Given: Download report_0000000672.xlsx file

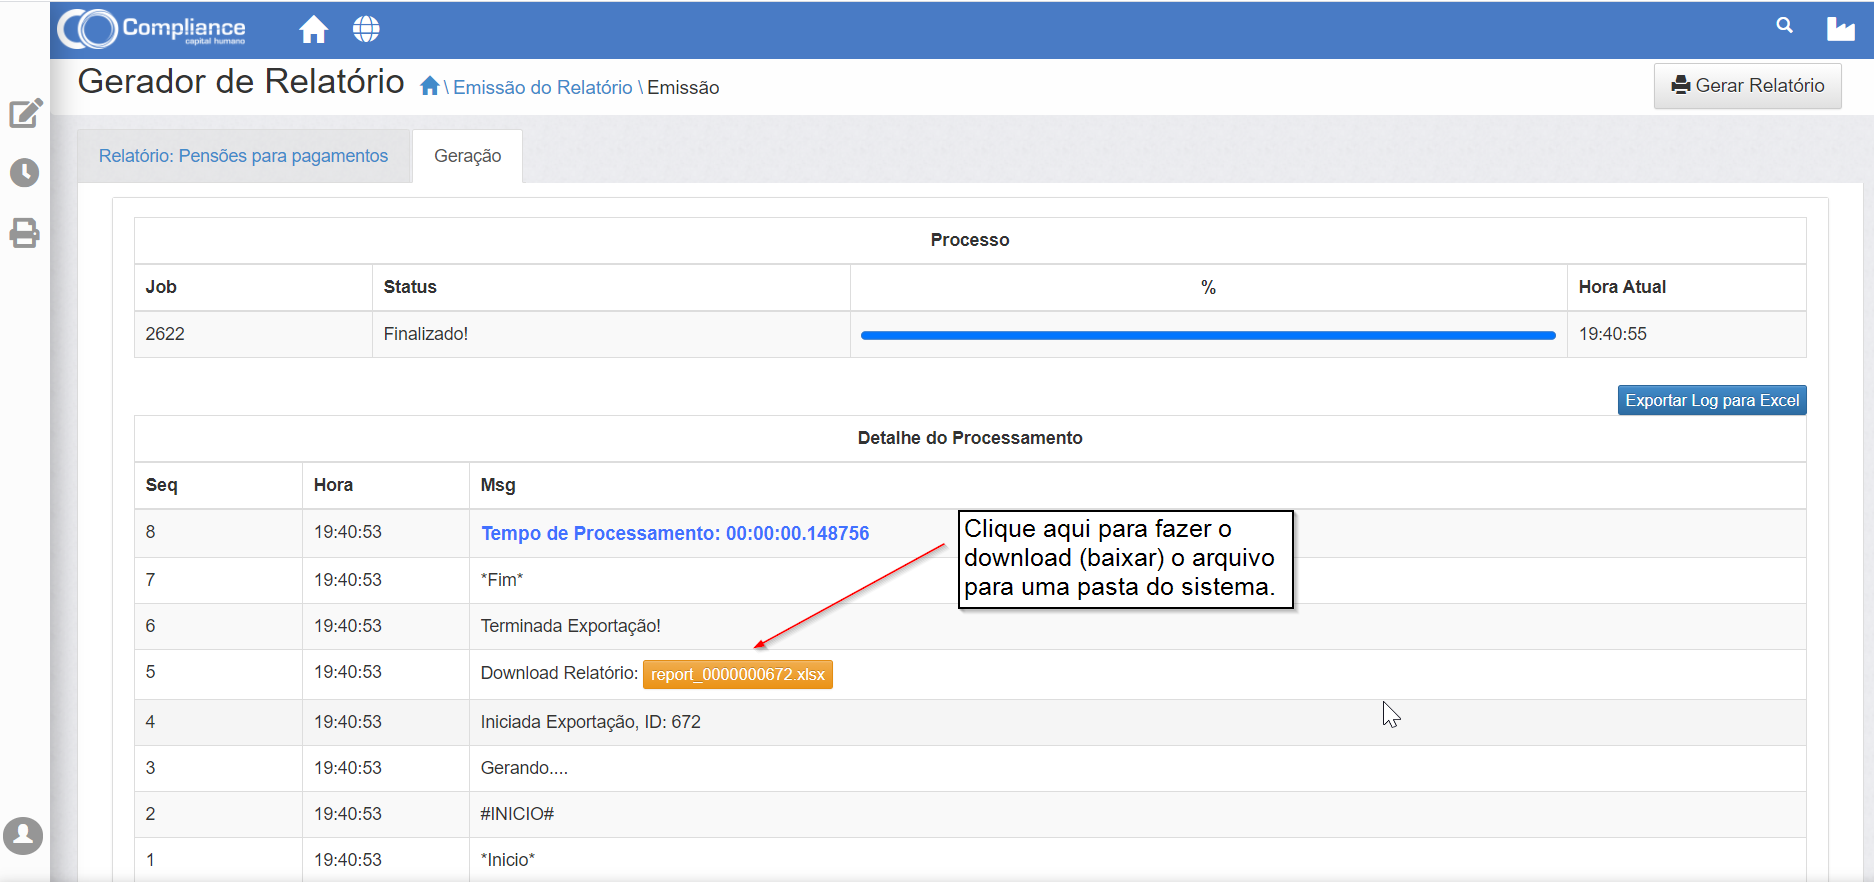Looking at the screenshot, I should coord(738,674).
